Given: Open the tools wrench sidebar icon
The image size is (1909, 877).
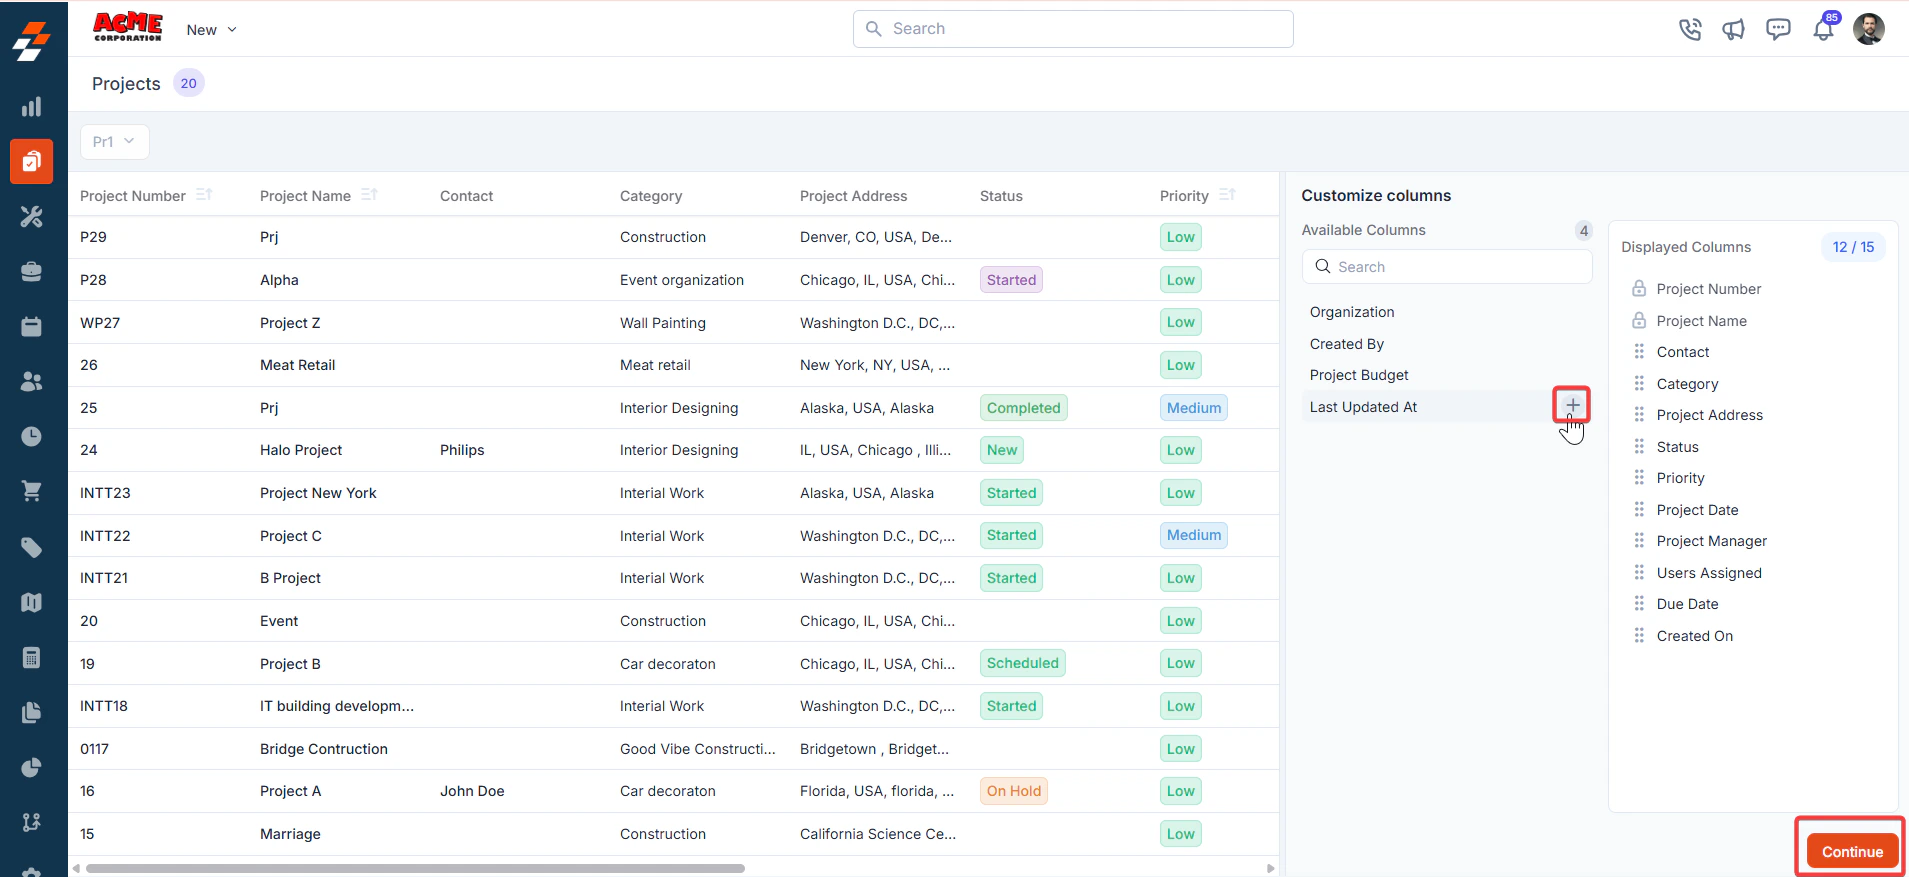Looking at the screenshot, I should coord(32,216).
